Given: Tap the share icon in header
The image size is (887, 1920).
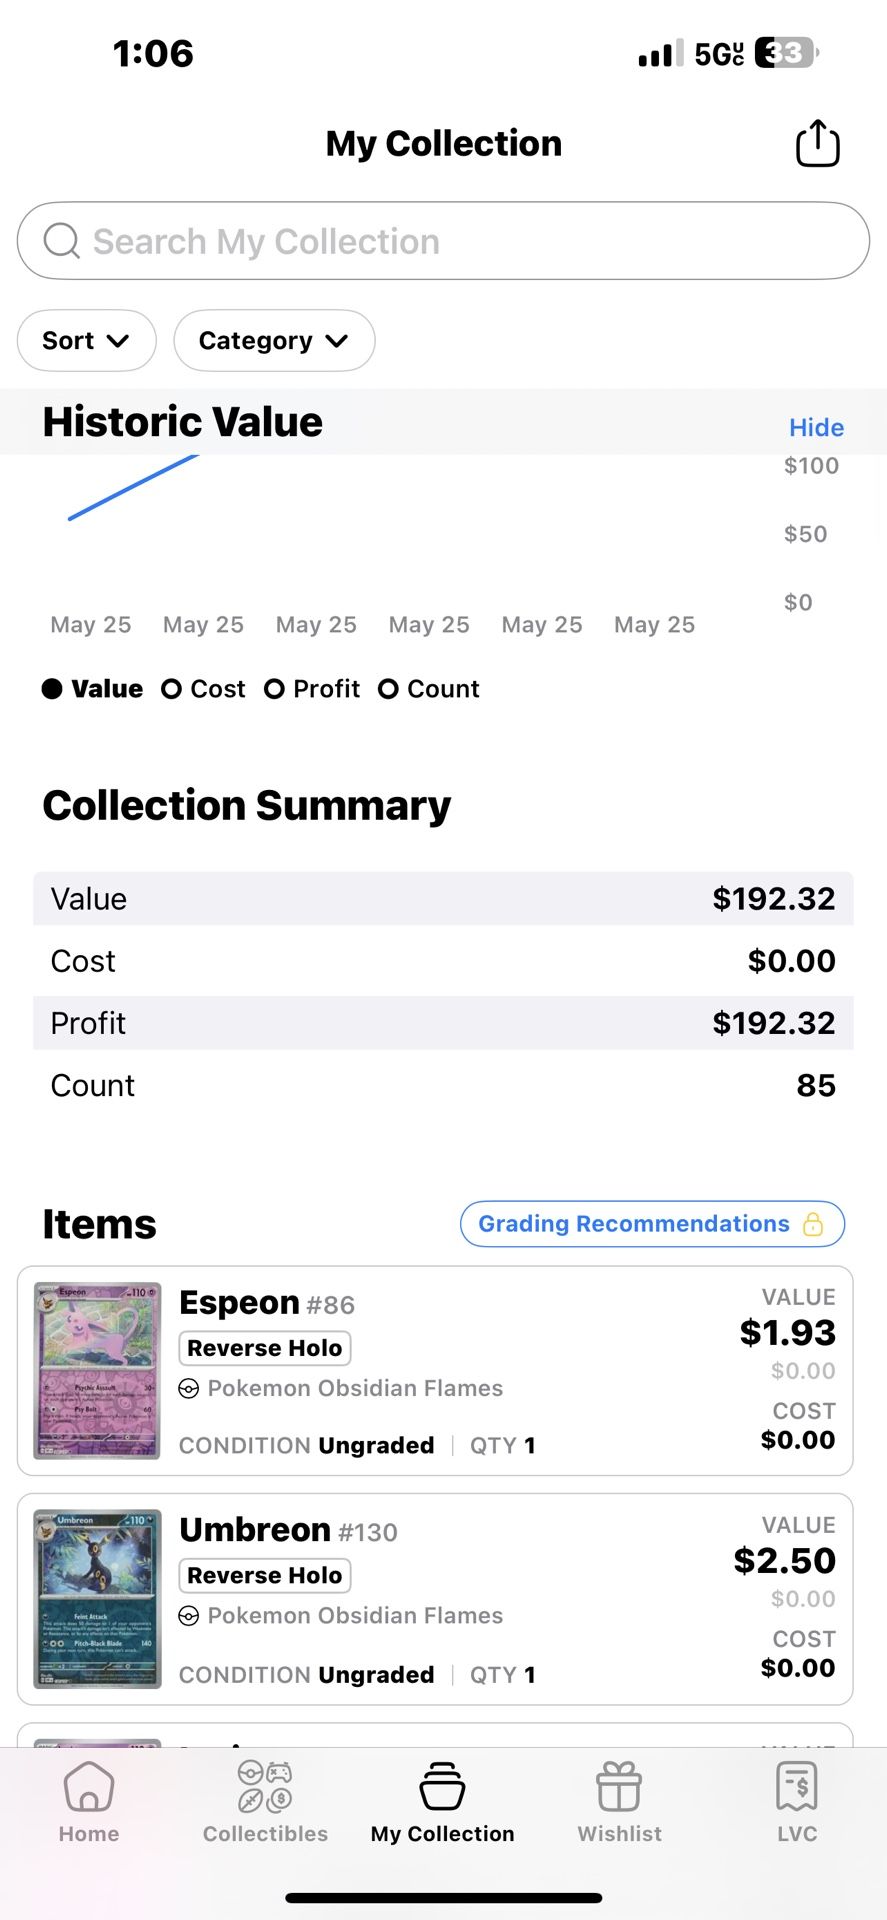Looking at the screenshot, I should click(817, 143).
